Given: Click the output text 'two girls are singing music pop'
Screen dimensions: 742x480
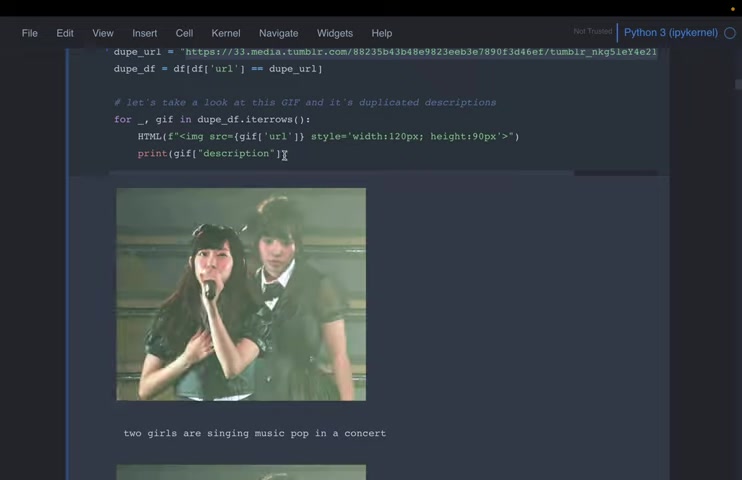Looking at the screenshot, I should 255,433.
